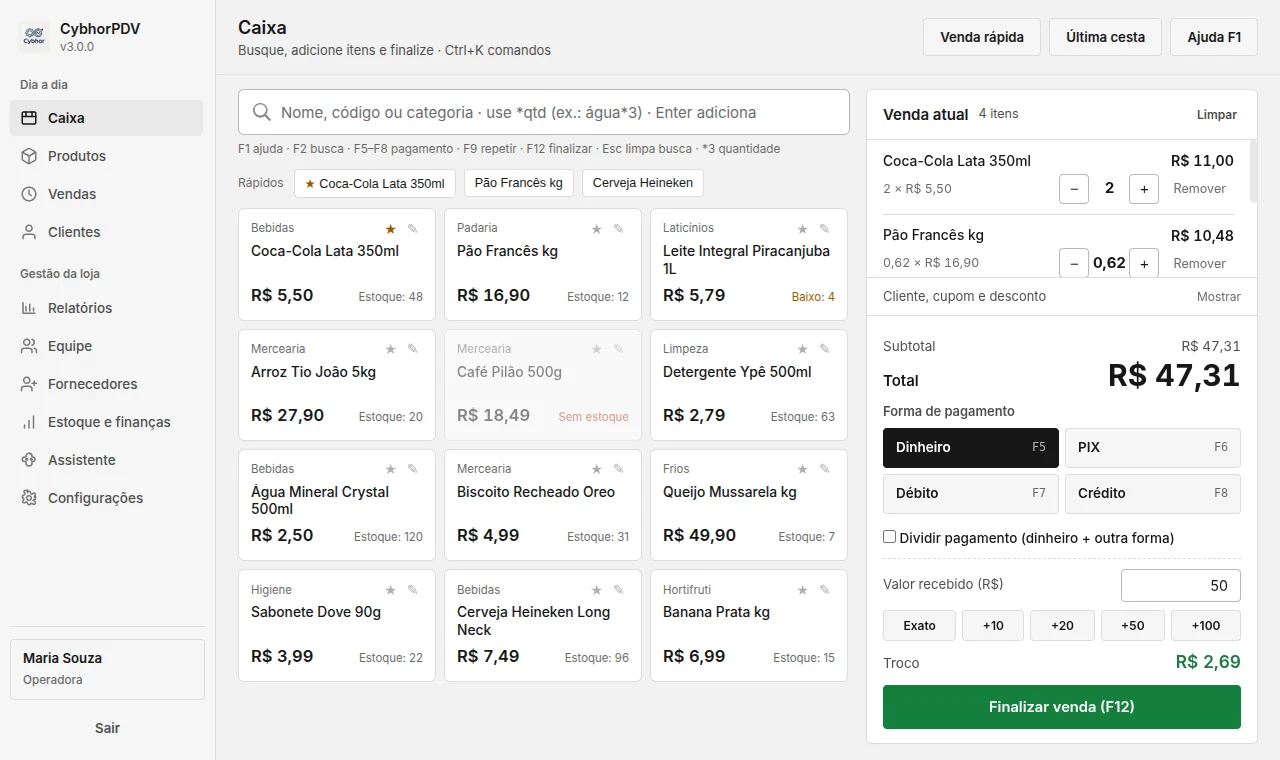Screen dimensions: 1280x760
Task: Select PIX as payment method
Action: 1152,448
